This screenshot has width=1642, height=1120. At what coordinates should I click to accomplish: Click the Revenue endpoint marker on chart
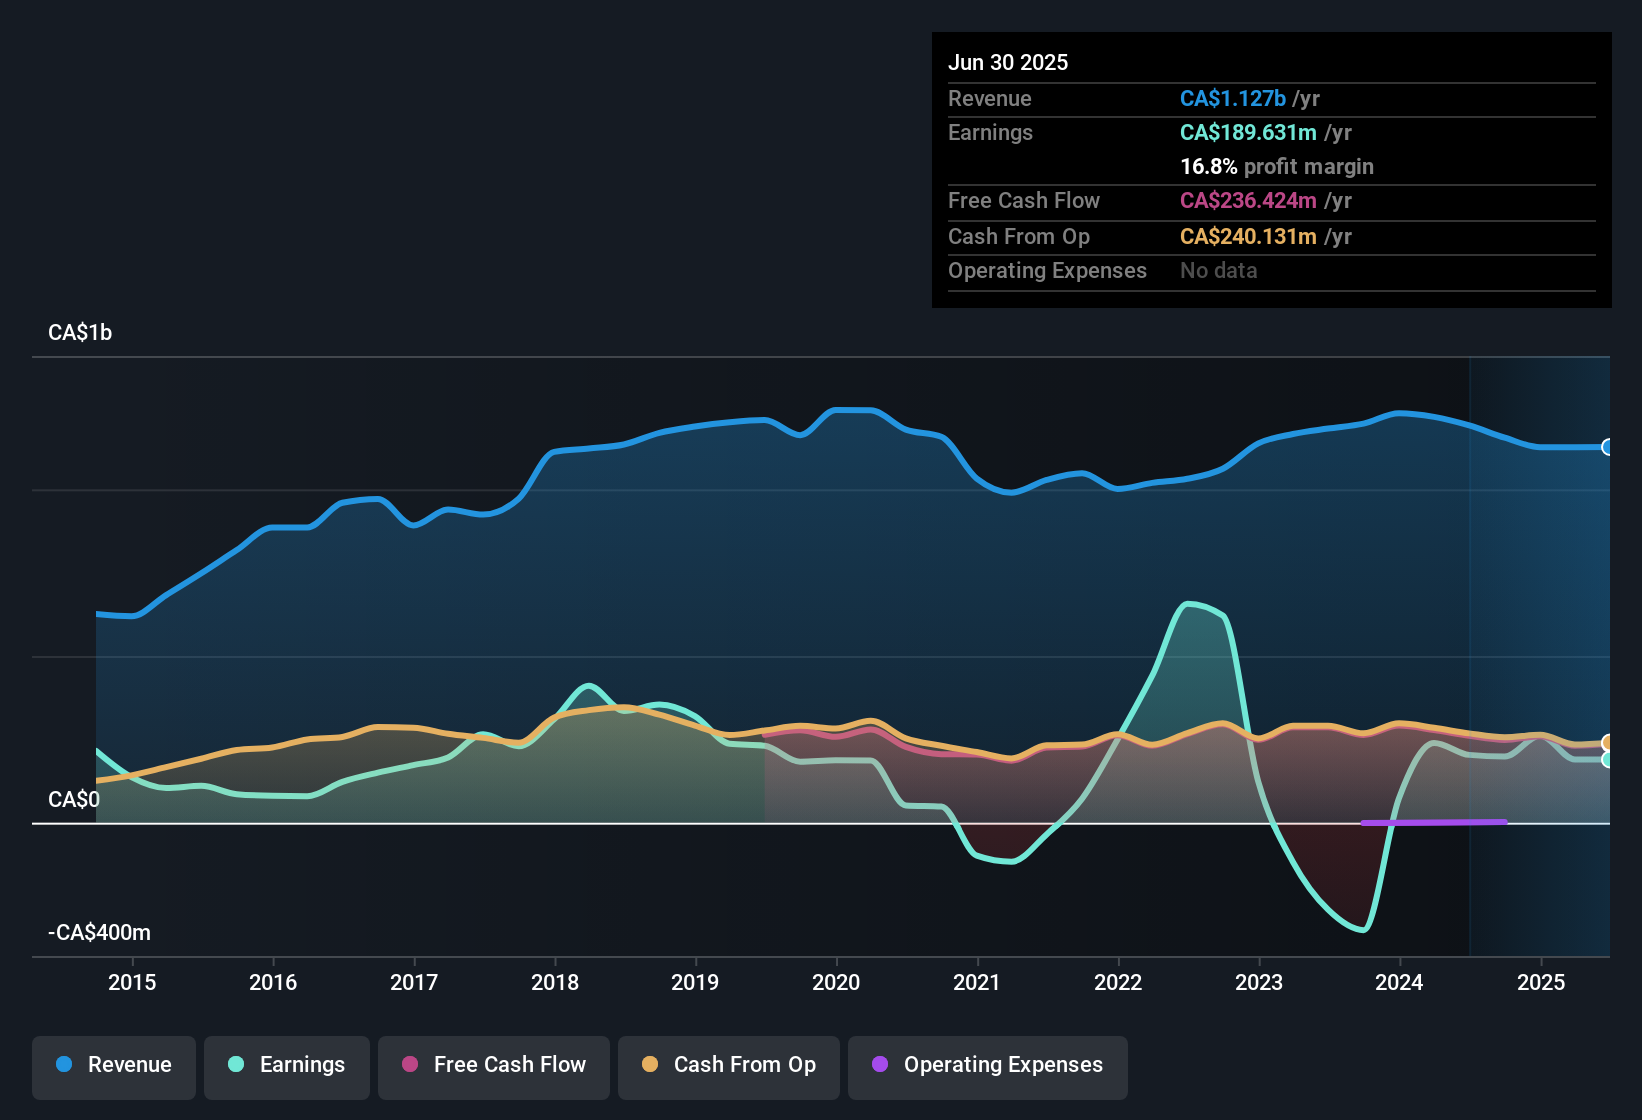click(x=1607, y=447)
